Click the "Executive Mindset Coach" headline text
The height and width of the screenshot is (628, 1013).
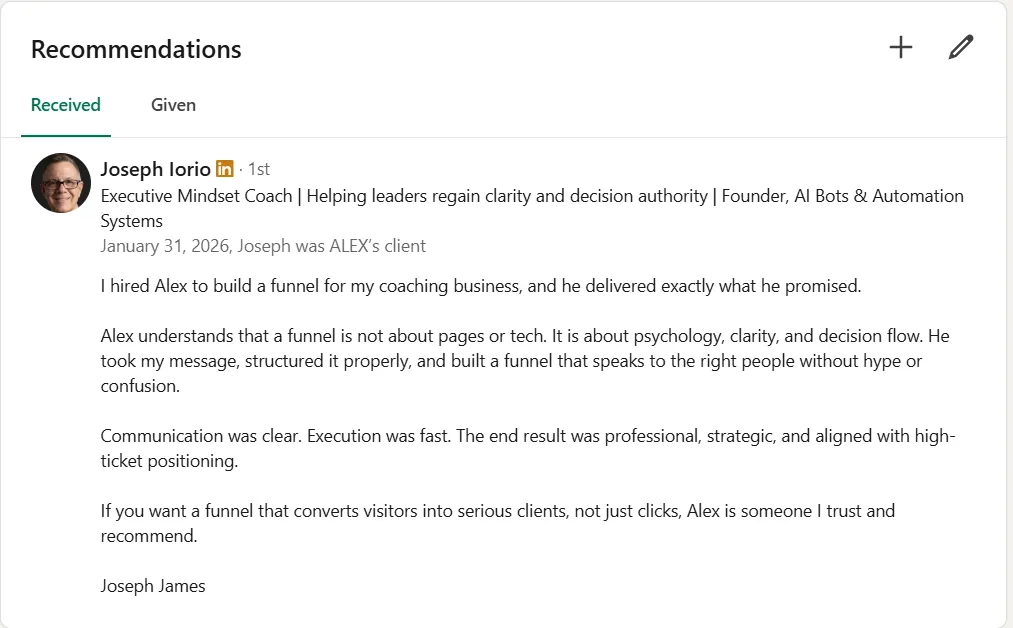tap(197, 196)
